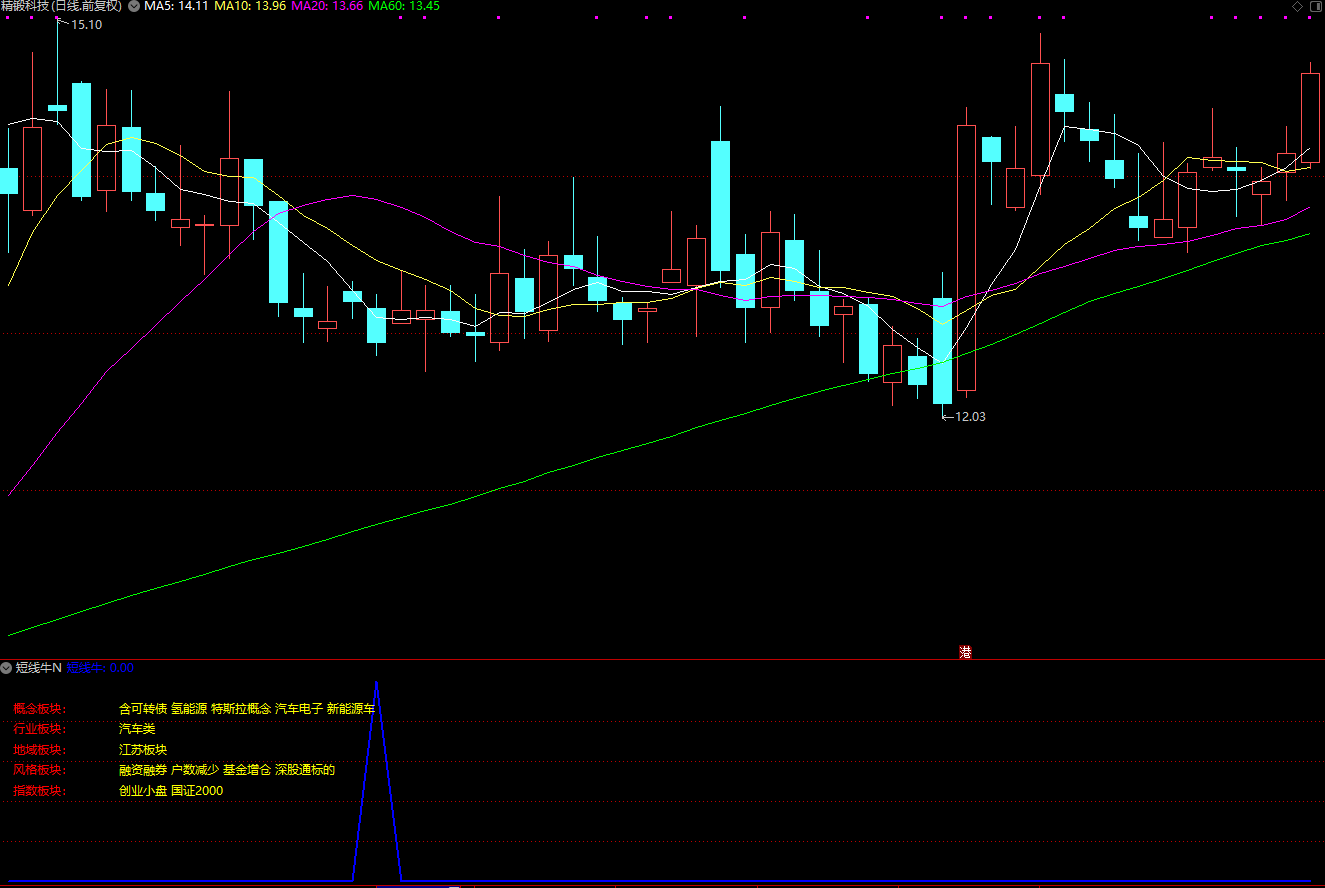The image size is (1325, 888).
Task: Expand the main chart indicator dropdown chevron
Action: pyautogui.click(x=134, y=6)
